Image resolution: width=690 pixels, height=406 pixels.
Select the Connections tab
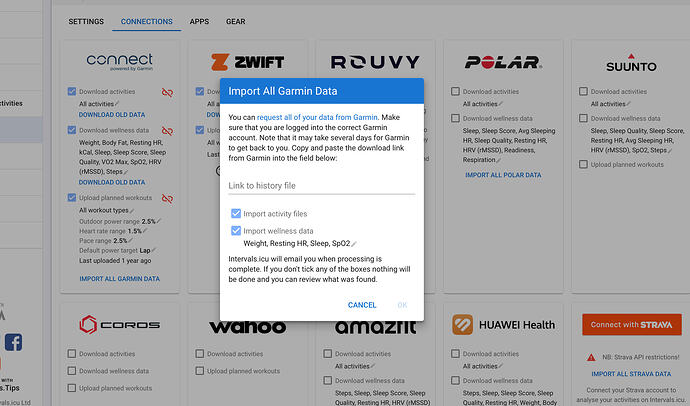point(147,22)
